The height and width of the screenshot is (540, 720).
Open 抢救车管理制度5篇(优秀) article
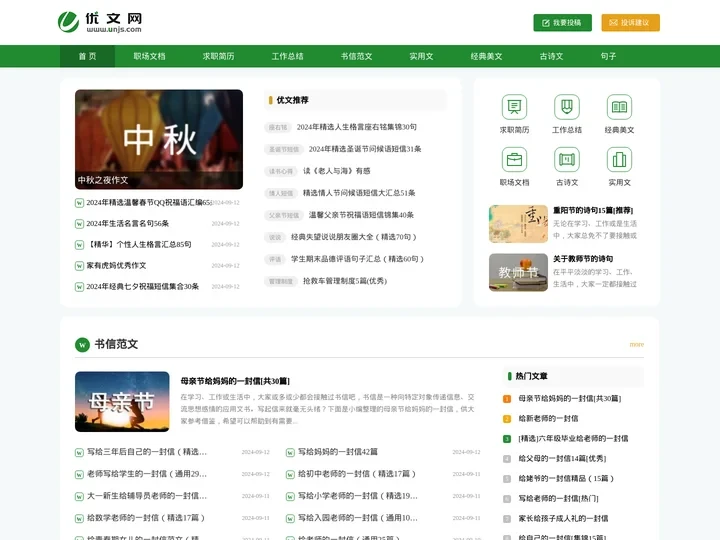345,281
